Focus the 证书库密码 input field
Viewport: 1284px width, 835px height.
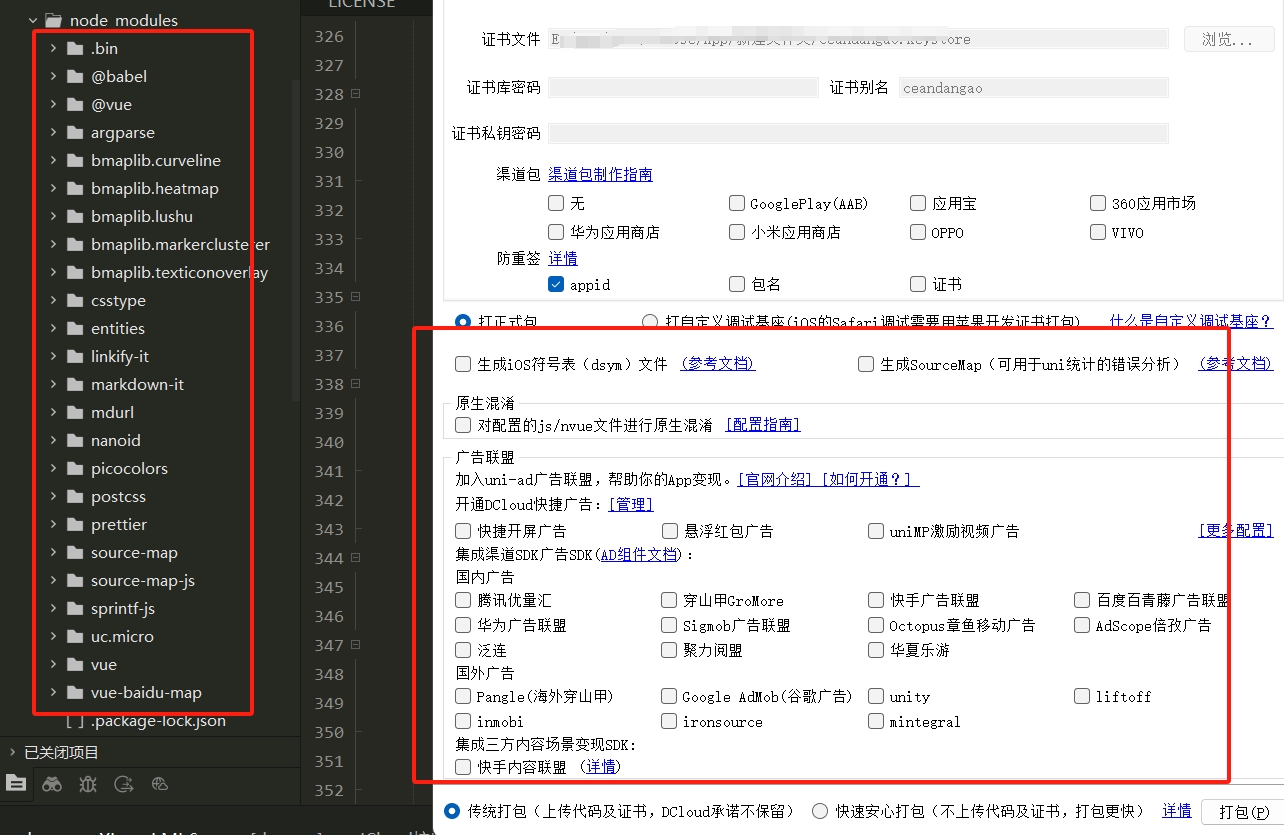click(683, 87)
